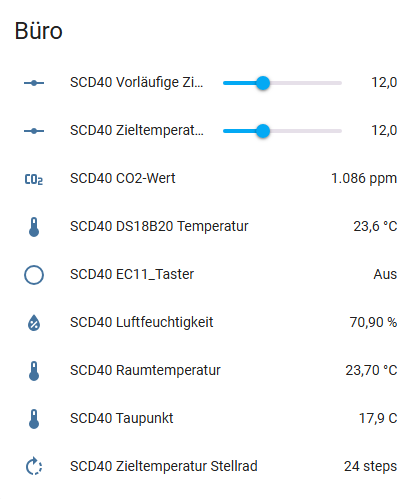
Task: Click the SCD40 Vorläufige Zi… slider handle
Action: click(263, 83)
